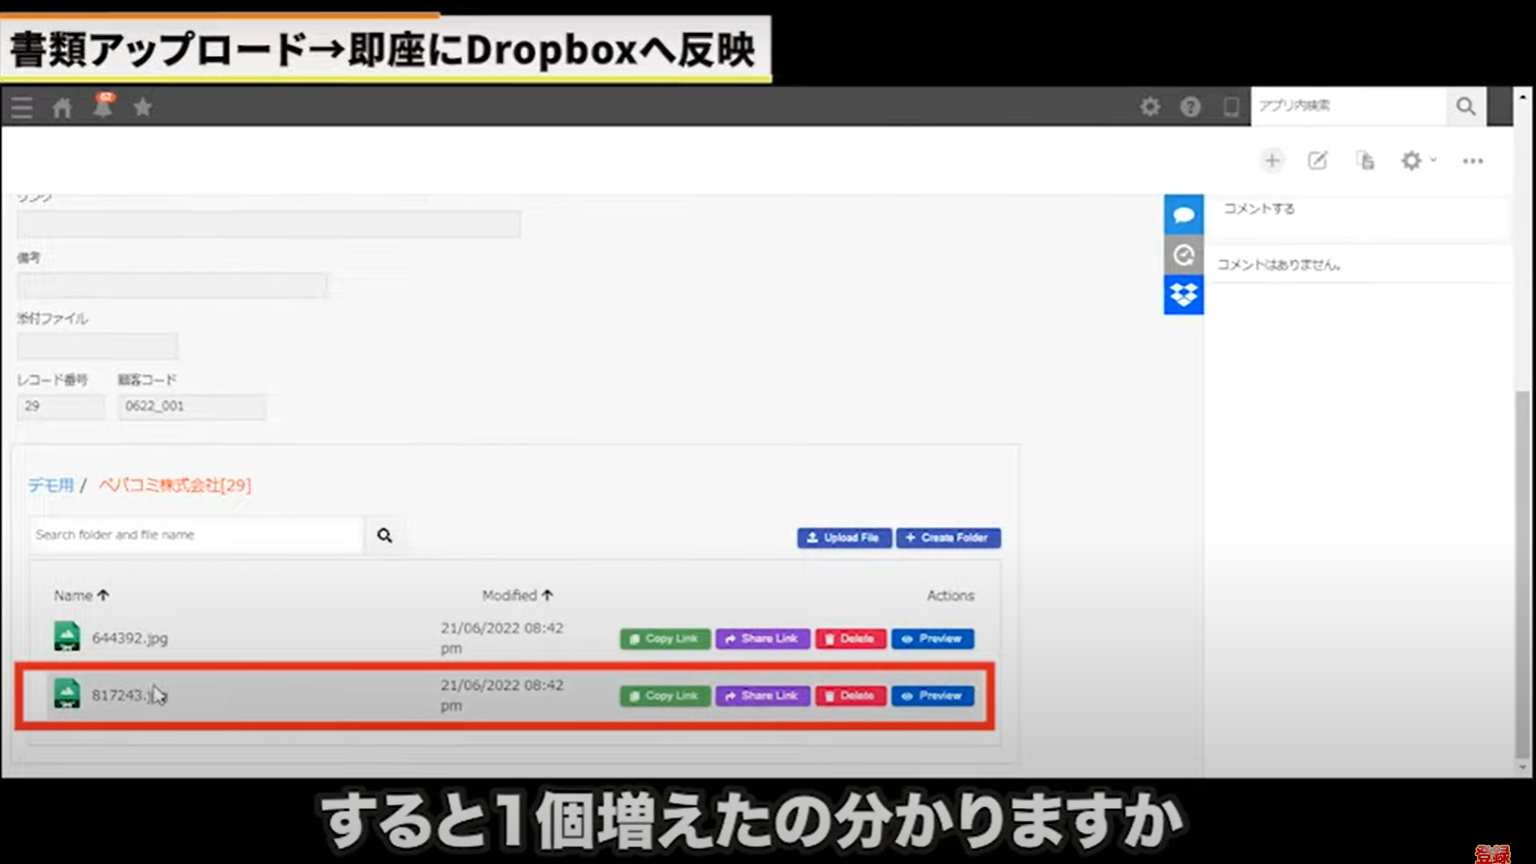Click the Create Folder button
Screen dimensions: 1536x864
(949, 538)
